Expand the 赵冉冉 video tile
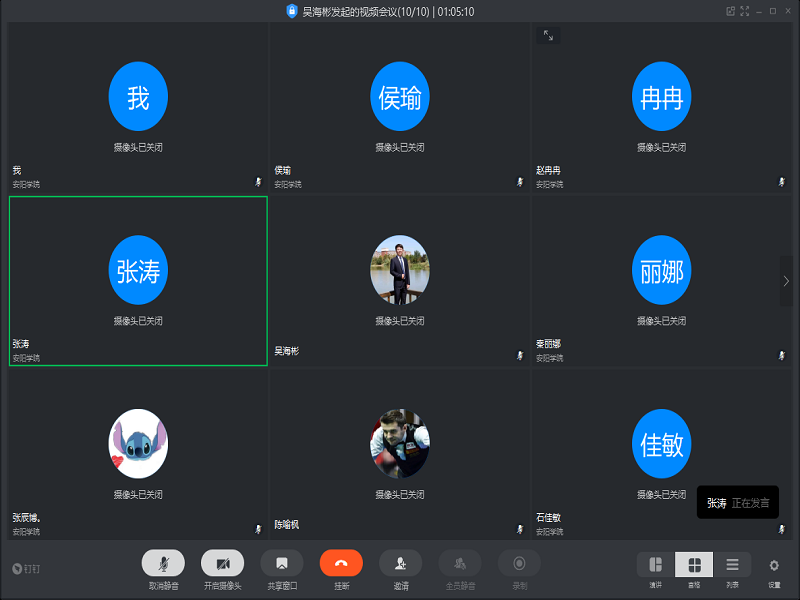The height and width of the screenshot is (600, 800). [548, 35]
